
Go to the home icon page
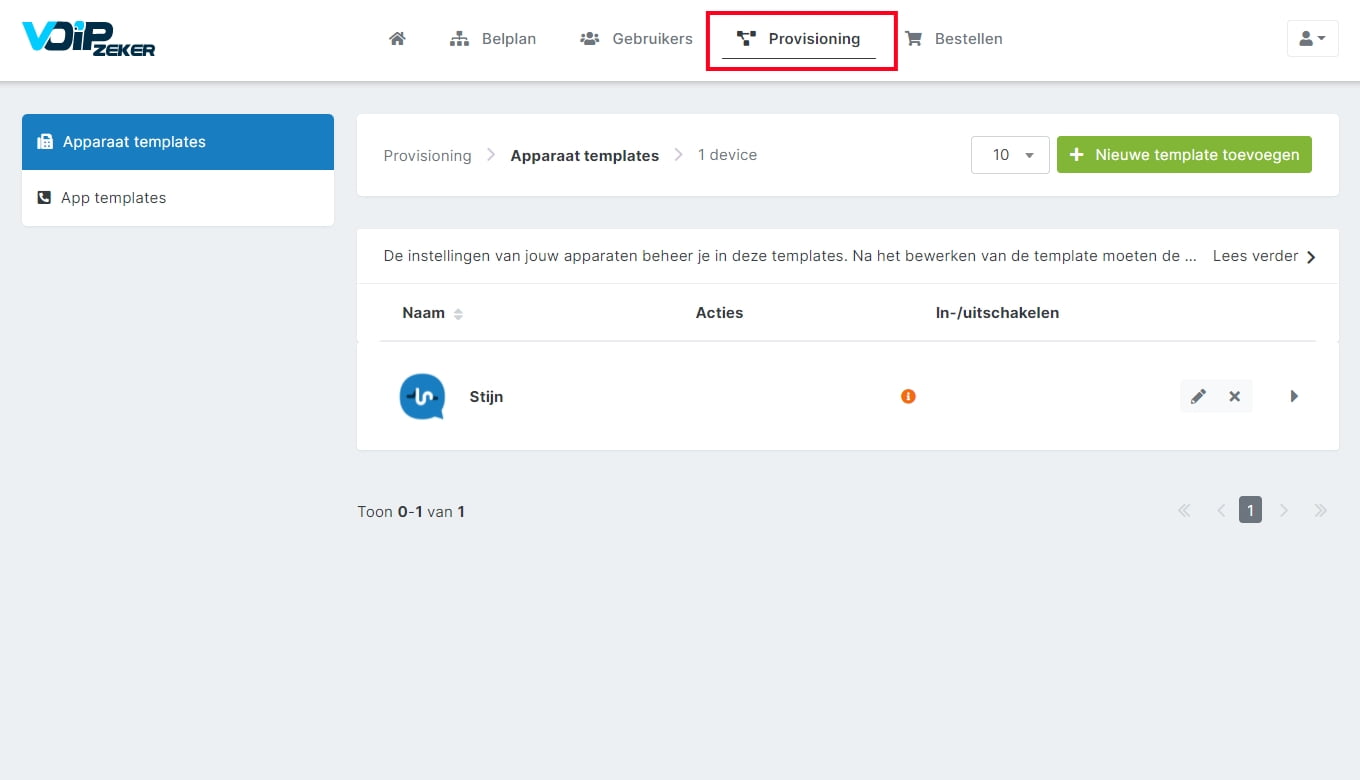click(397, 39)
